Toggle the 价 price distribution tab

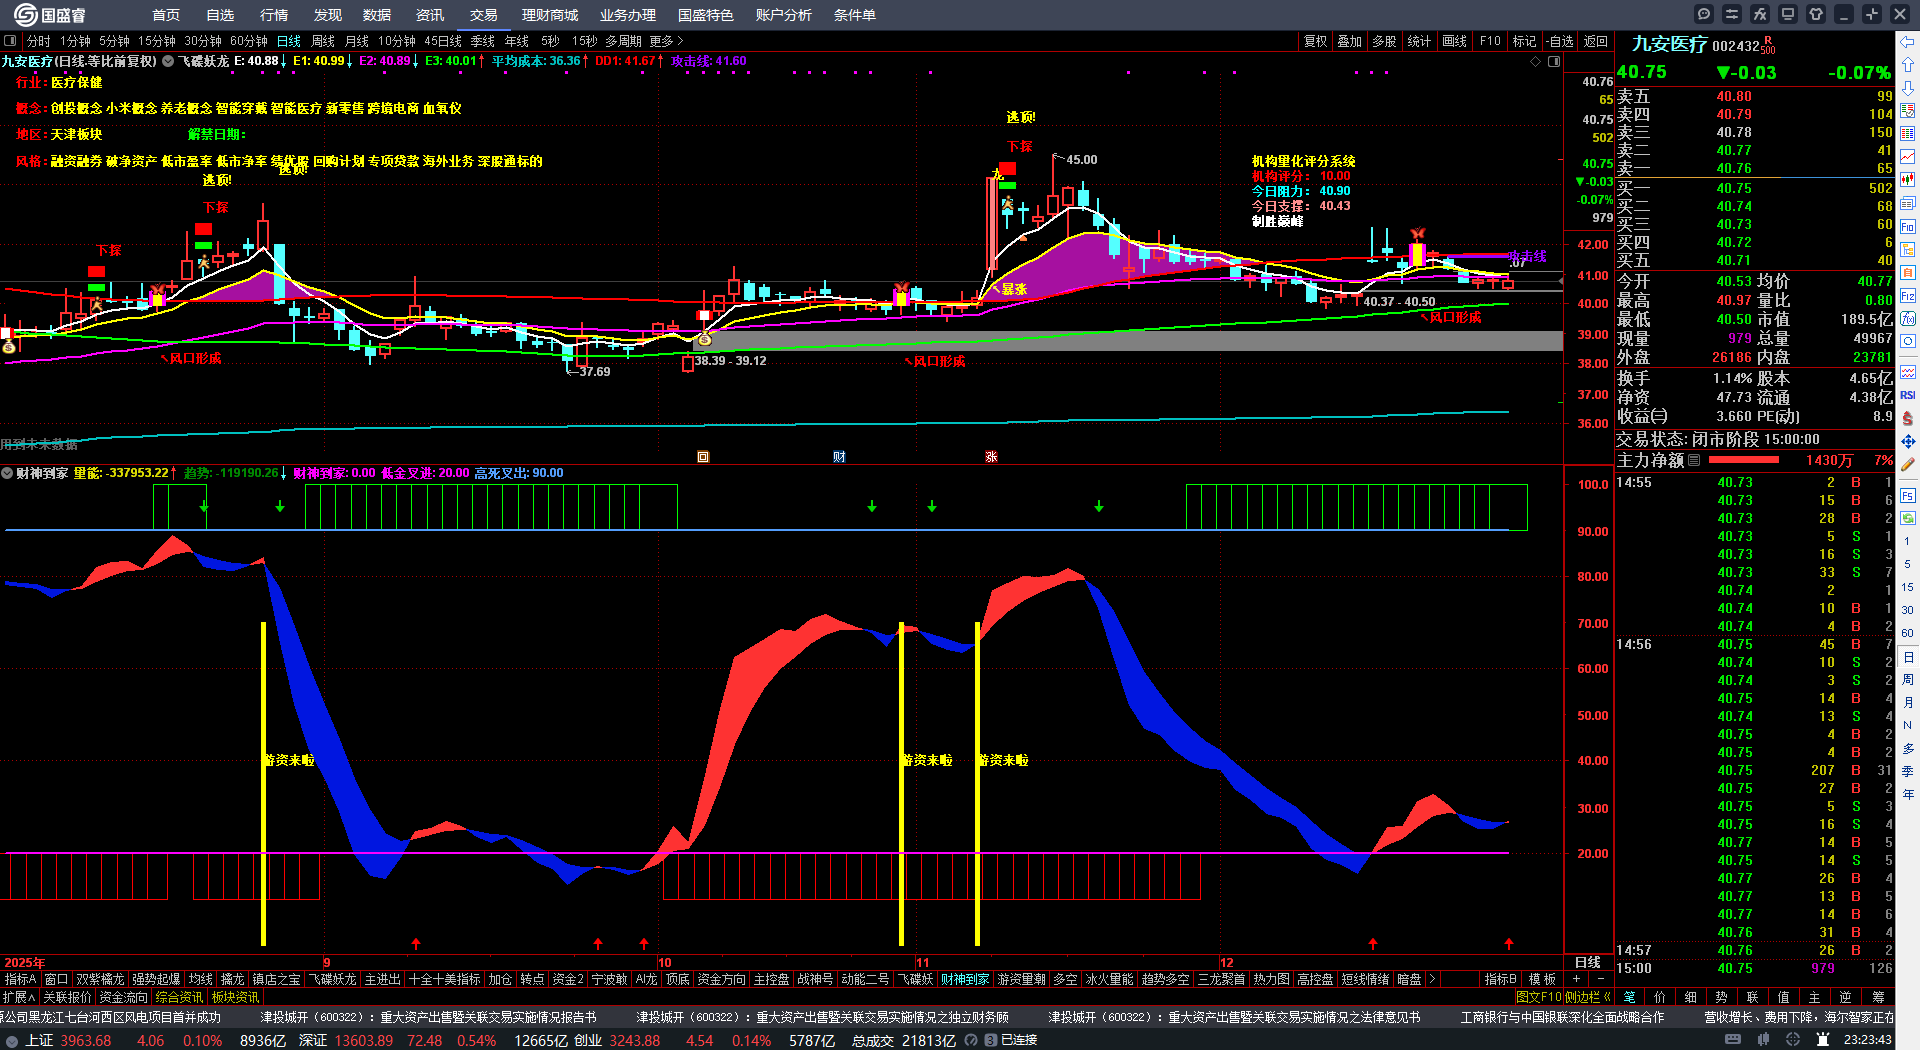pos(1660,997)
